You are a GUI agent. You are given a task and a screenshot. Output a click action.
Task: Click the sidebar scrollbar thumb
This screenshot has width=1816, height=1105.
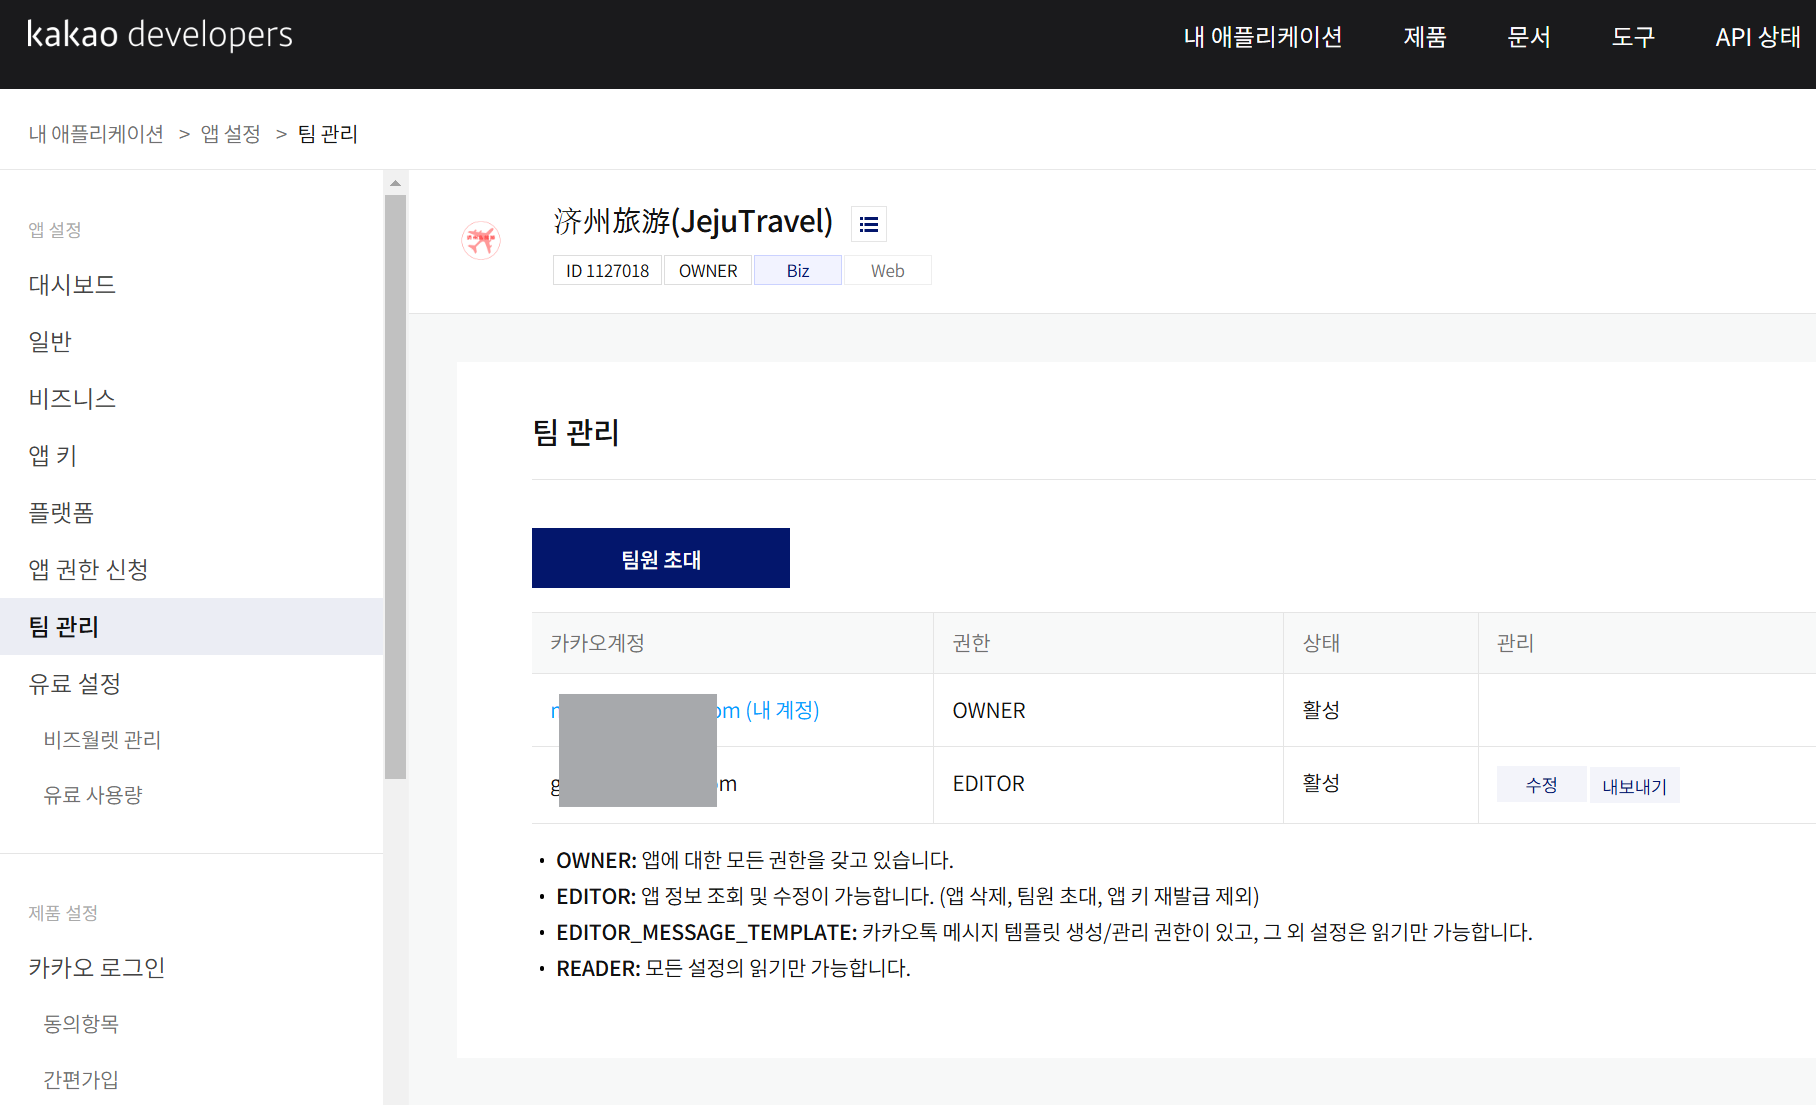pos(395,486)
